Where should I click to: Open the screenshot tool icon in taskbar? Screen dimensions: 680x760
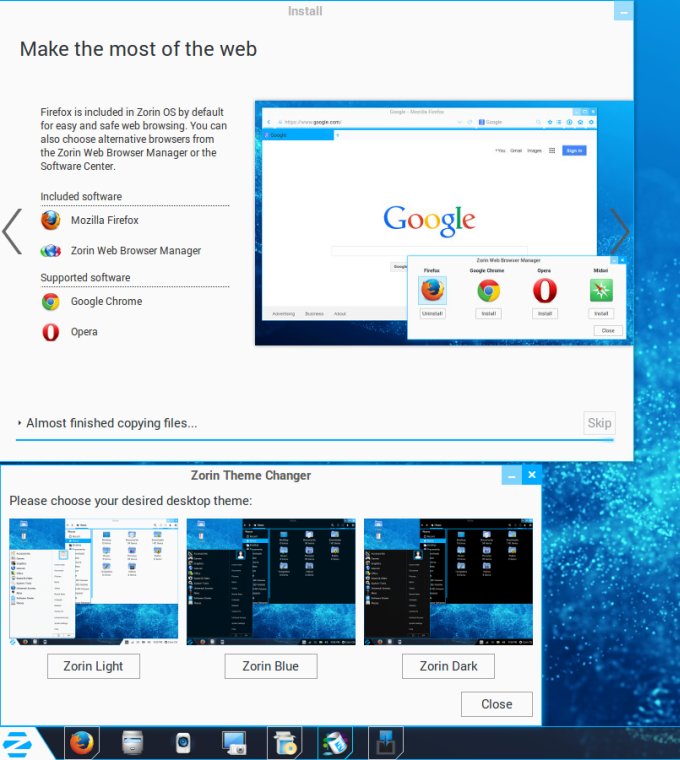pos(234,743)
